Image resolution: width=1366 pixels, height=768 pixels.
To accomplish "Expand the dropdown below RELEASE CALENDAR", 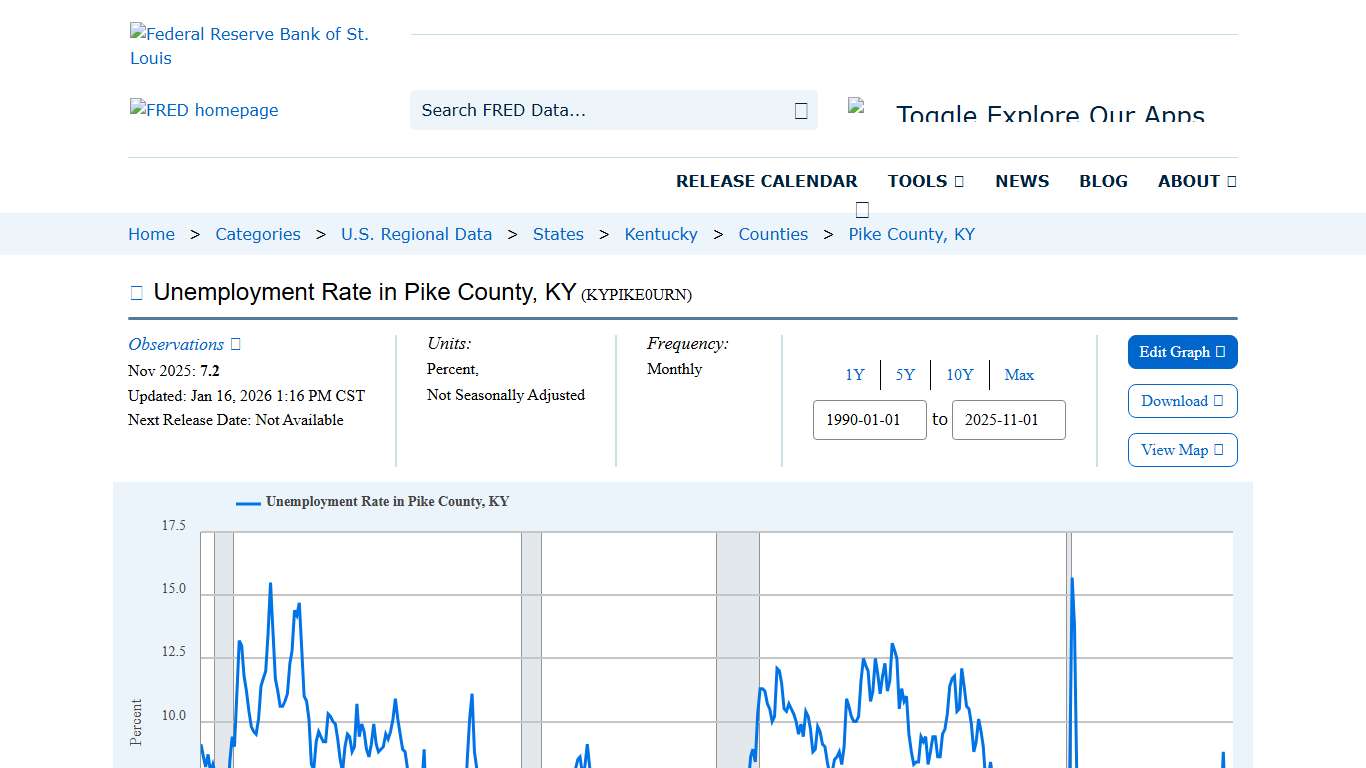I will pos(861,209).
